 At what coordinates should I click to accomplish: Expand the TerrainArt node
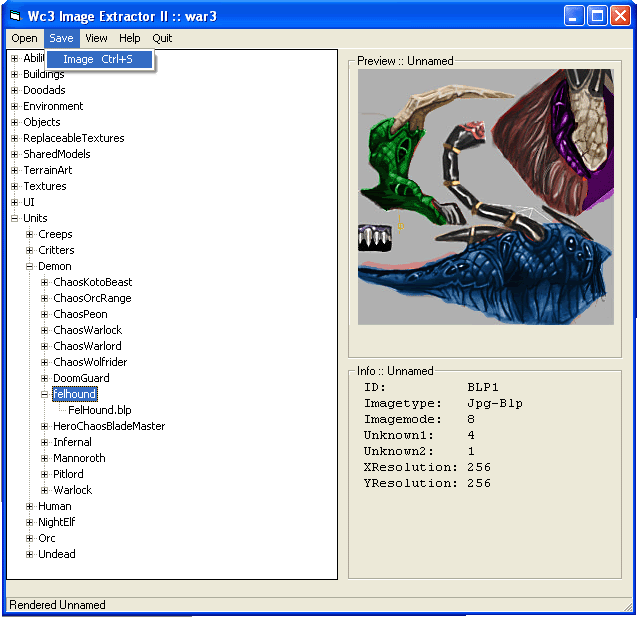[15, 170]
